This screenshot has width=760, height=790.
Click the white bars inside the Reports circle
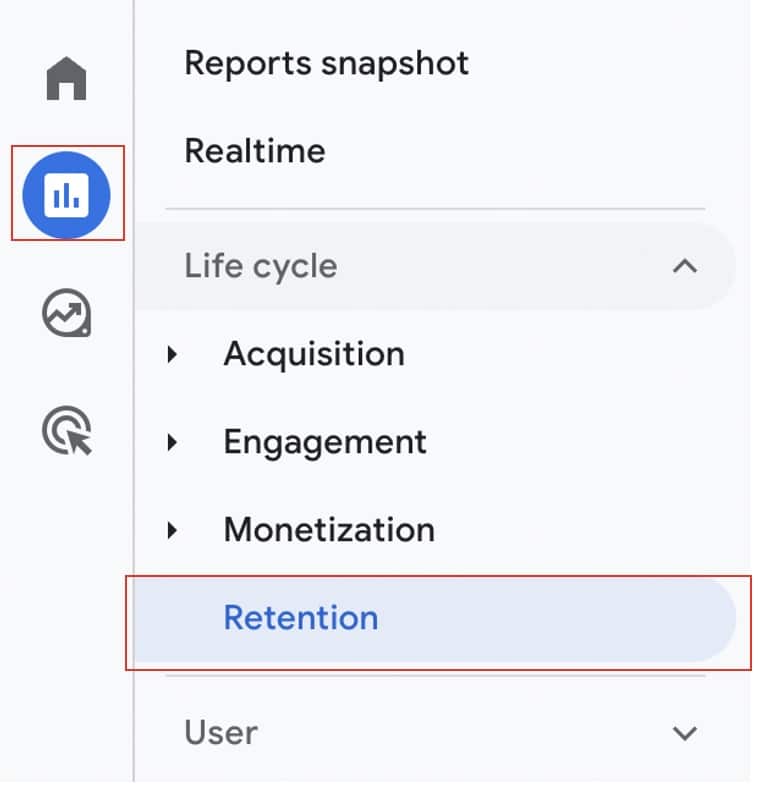[x=67, y=195]
